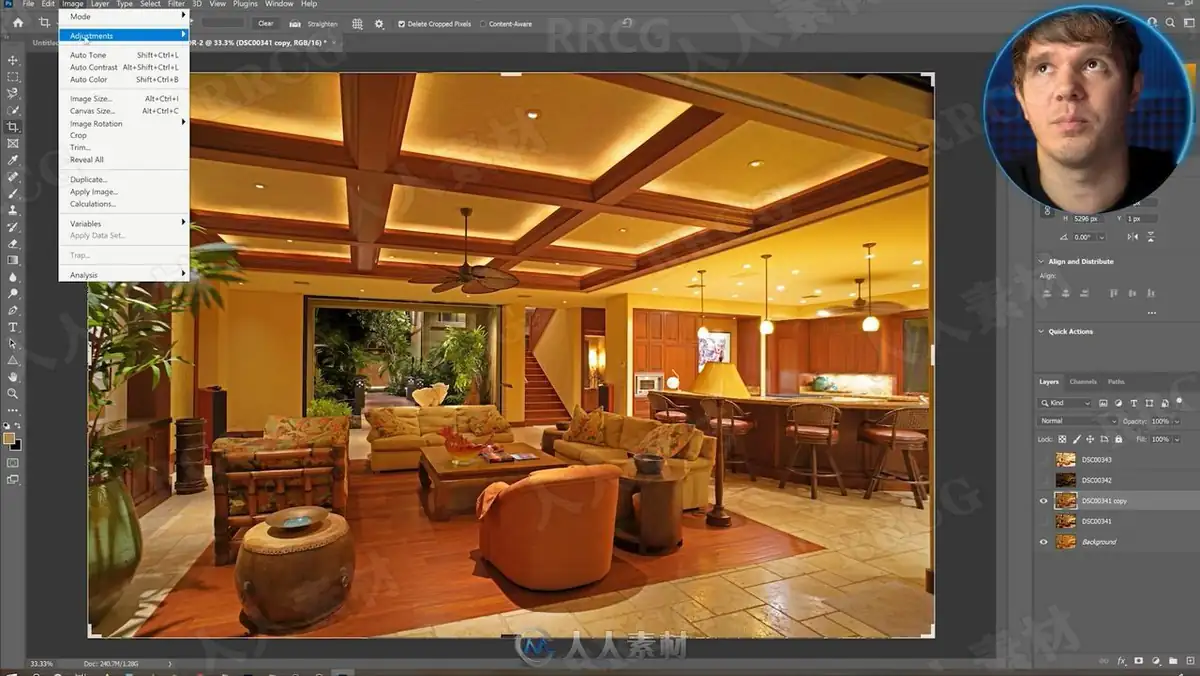Open the layer Kind filter dropdown
Image resolution: width=1200 pixels, height=676 pixels.
tap(1065, 403)
